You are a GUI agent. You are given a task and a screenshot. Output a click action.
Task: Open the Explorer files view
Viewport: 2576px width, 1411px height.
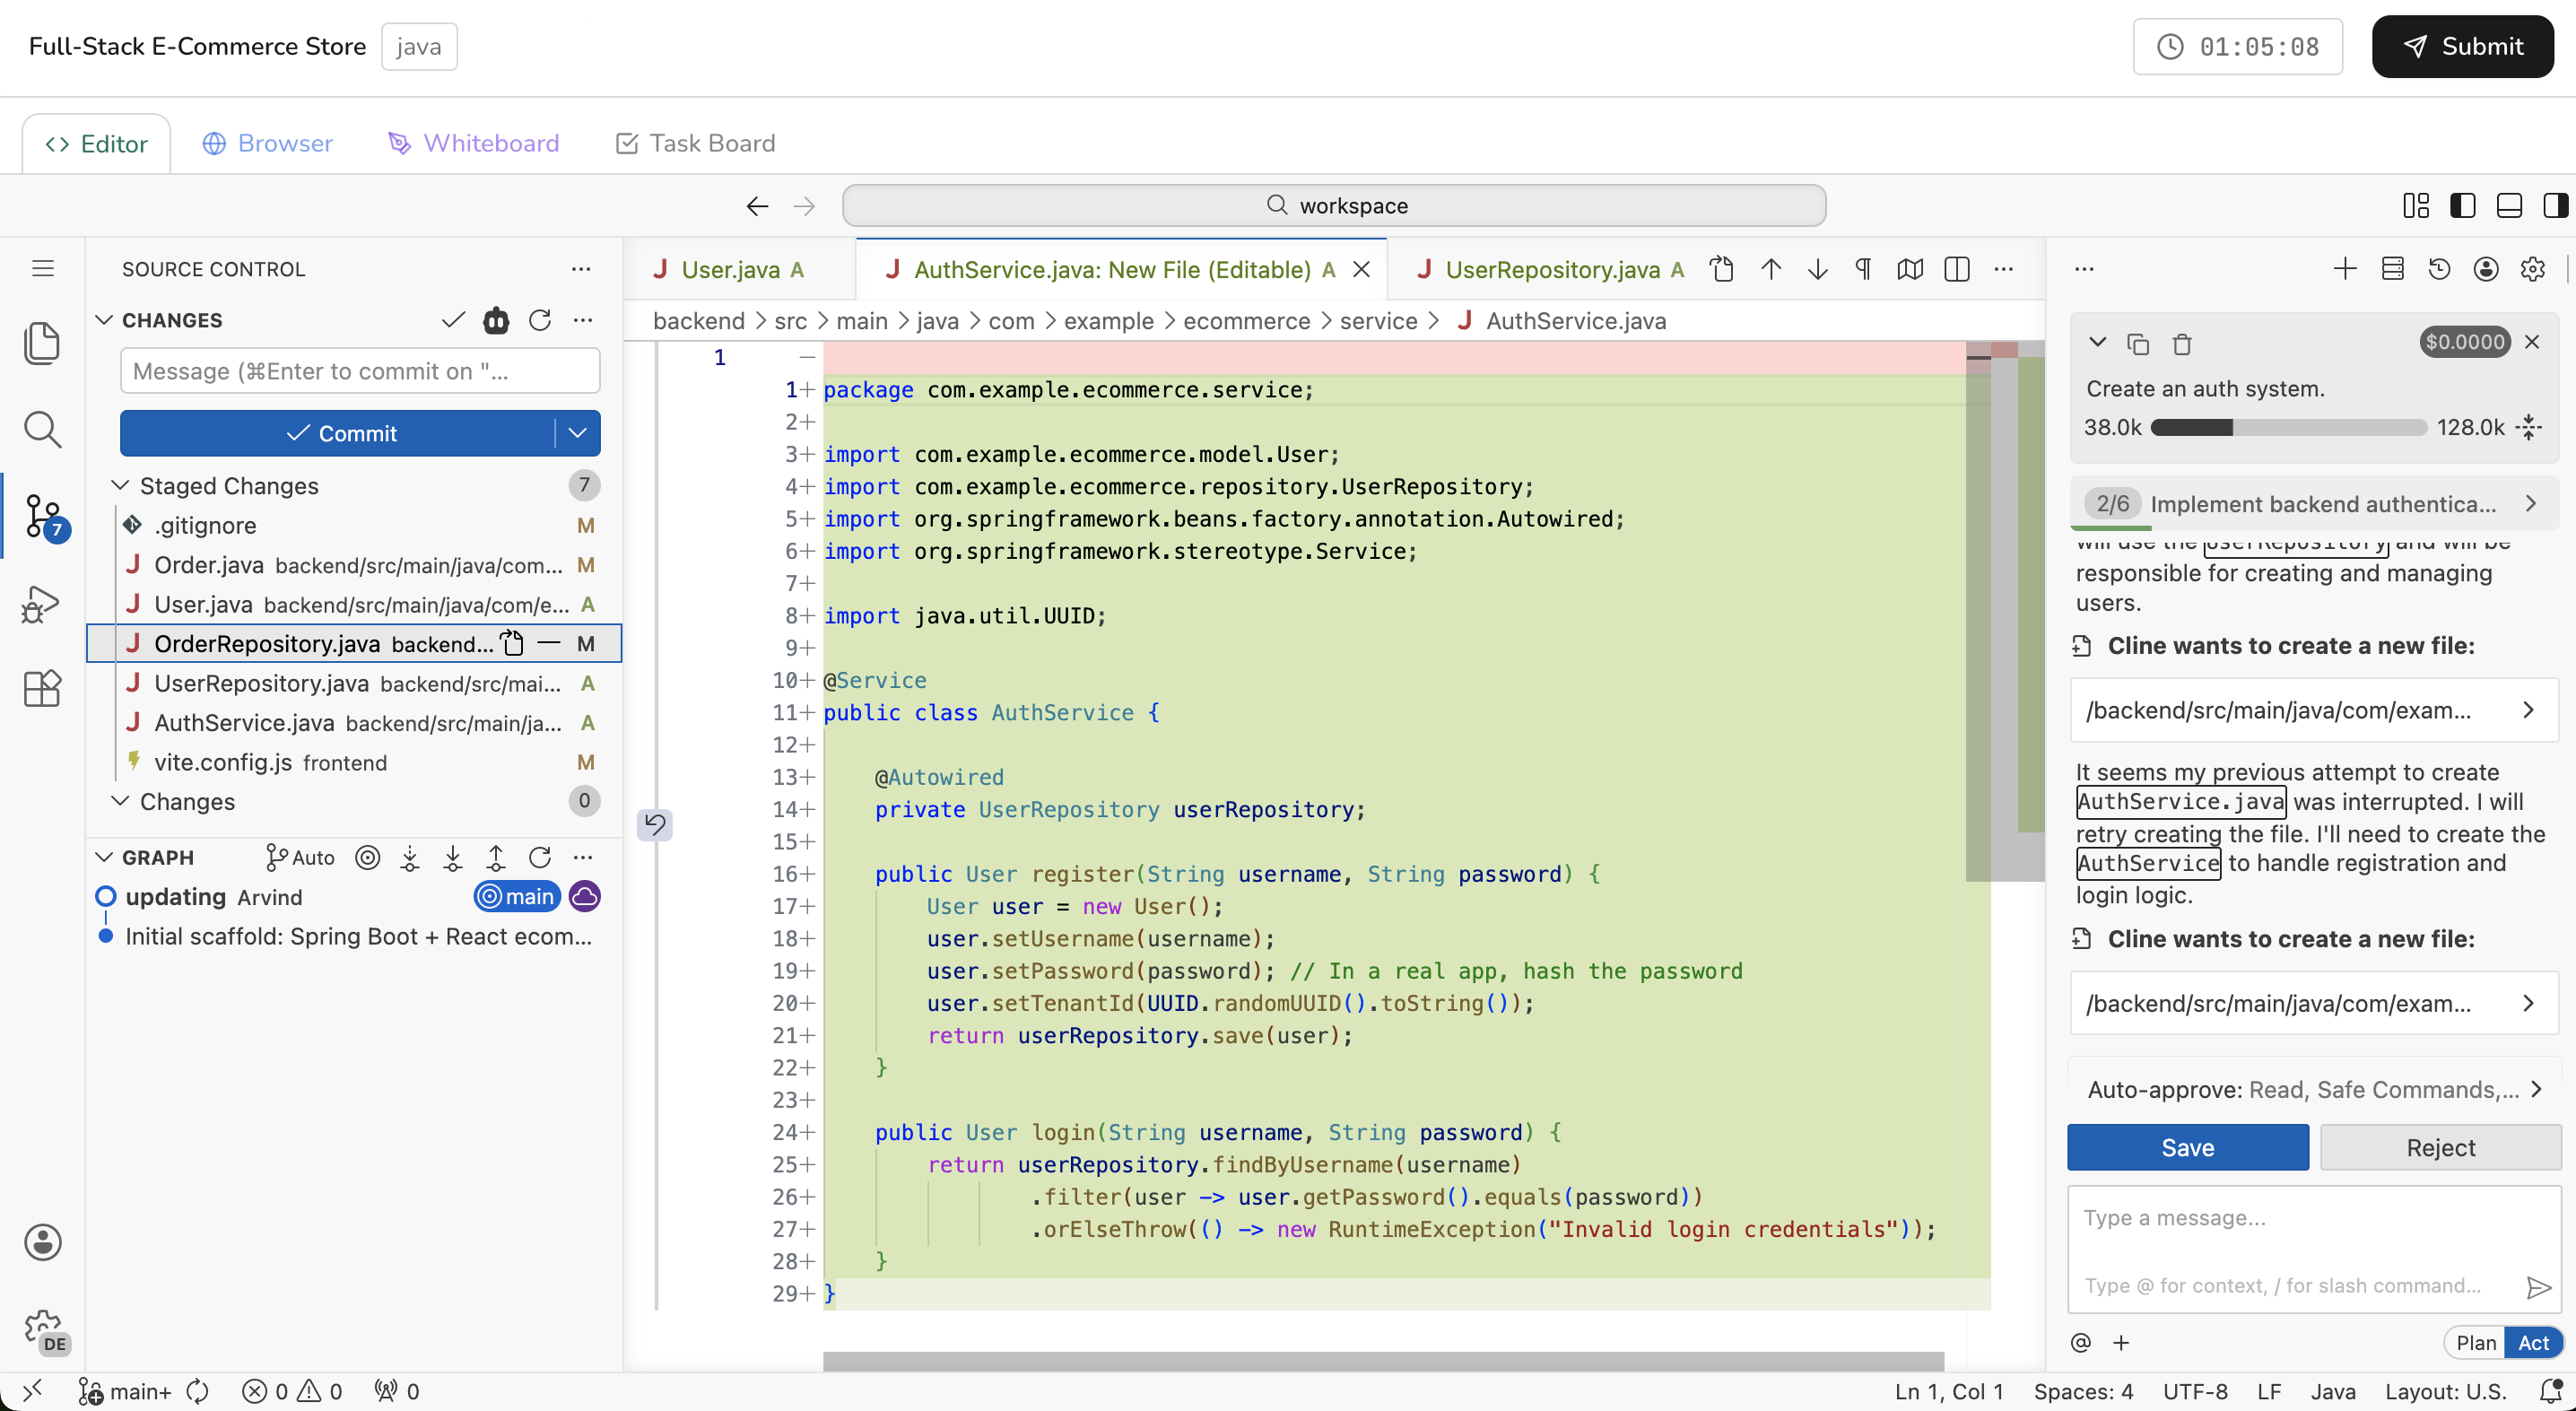[42, 343]
